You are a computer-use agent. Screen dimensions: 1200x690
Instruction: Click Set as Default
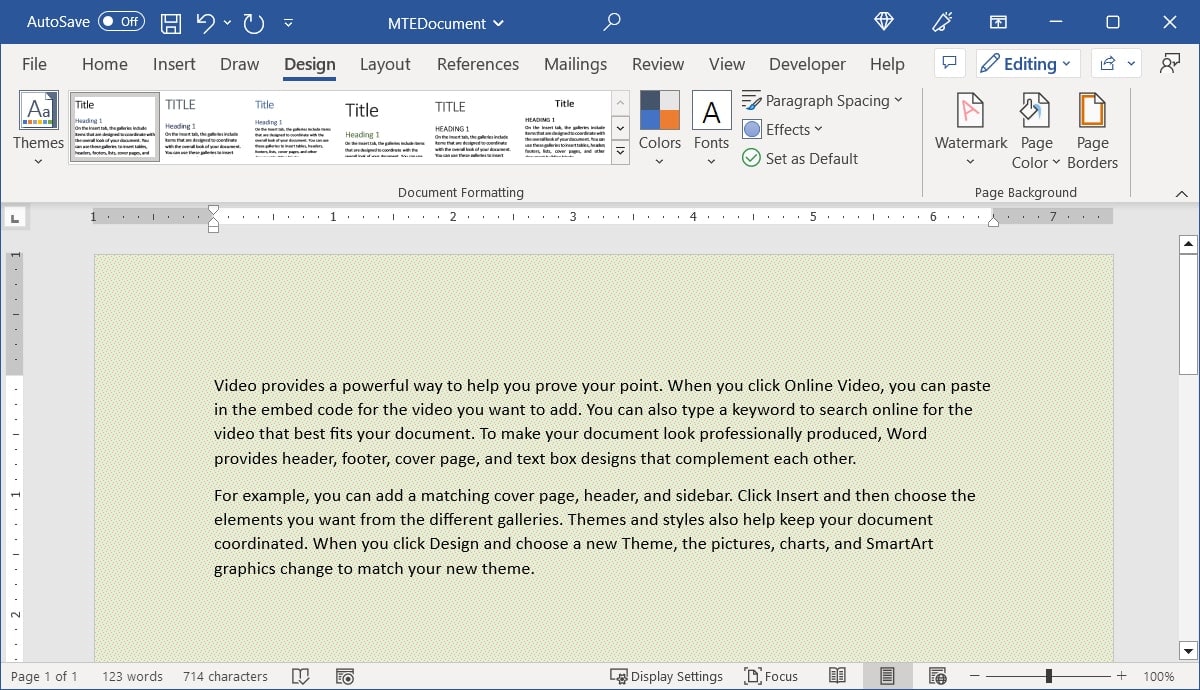click(800, 158)
